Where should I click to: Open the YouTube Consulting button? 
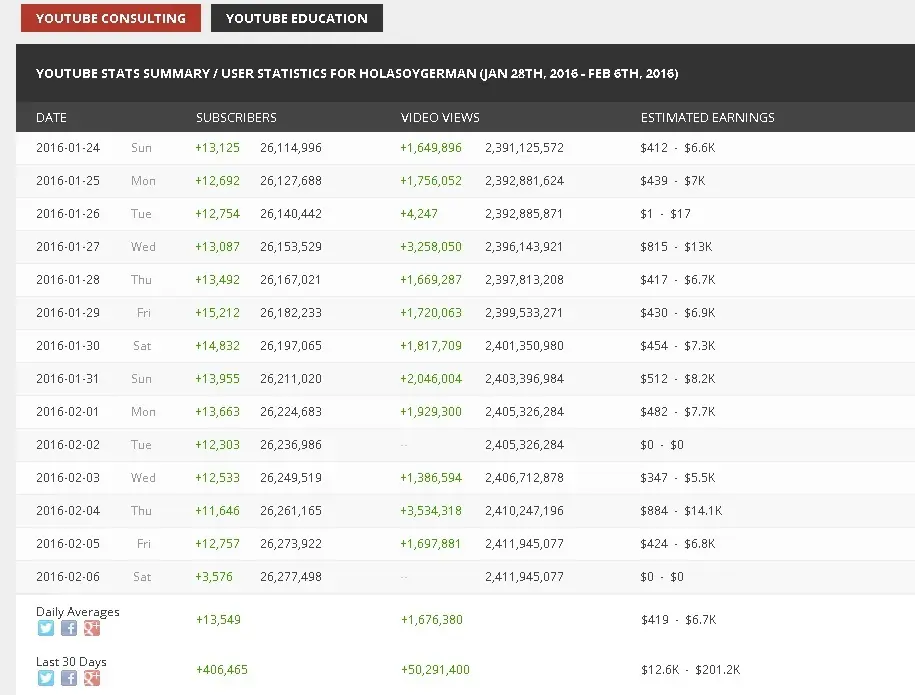[111, 18]
